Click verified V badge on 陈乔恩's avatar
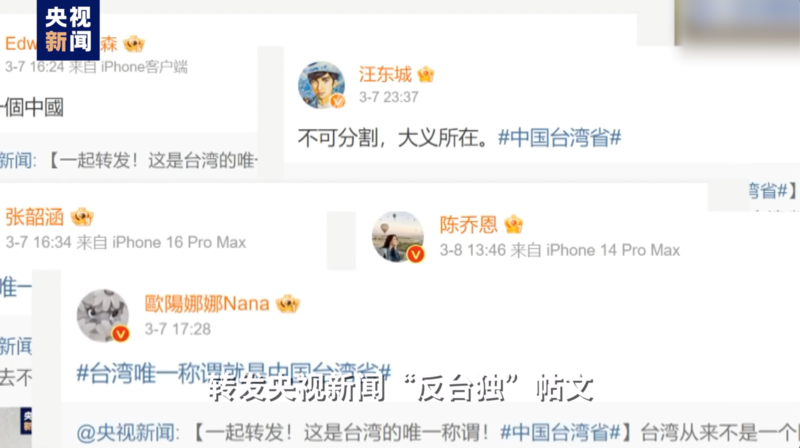800x448 pixels. point(416,254)
